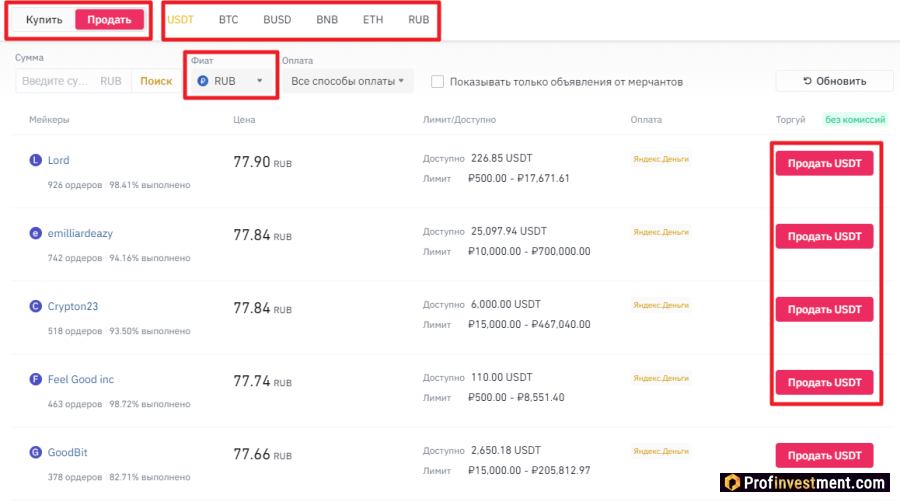This screenshot has height=502, width=900.
Task: Click Яндекс.Деньги tag in Lord's row
Action: [661, 159]
